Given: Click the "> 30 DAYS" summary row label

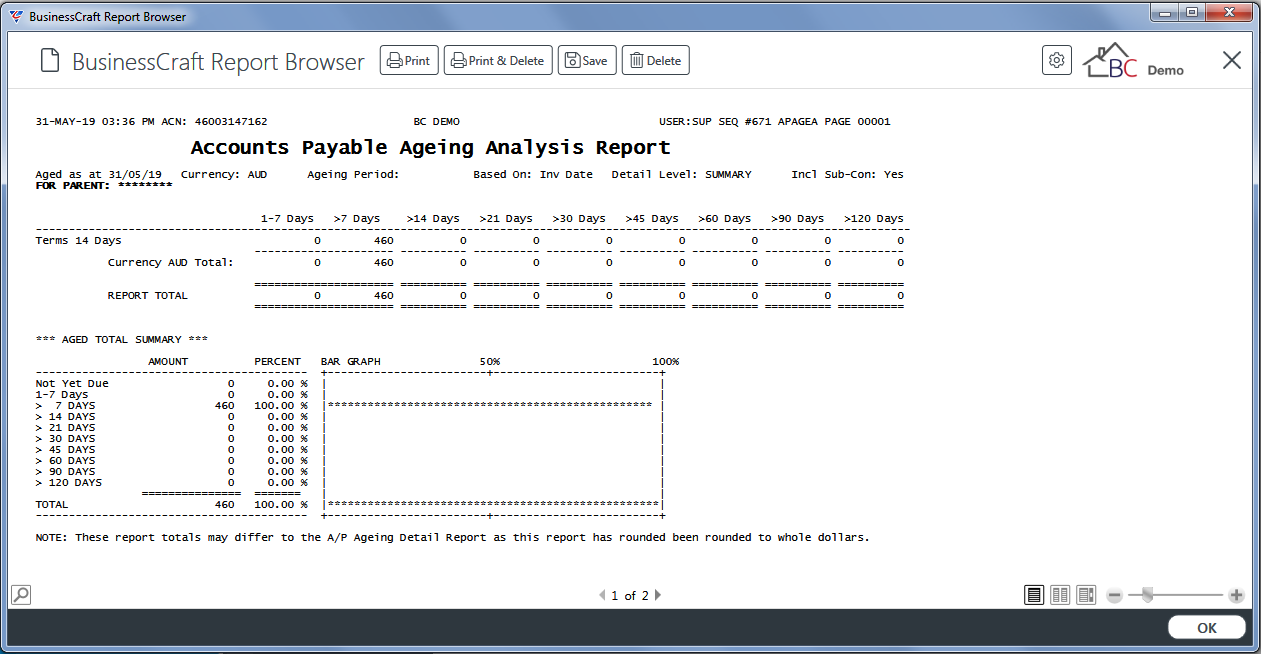Looking at the screenshot, I should [65, 439].
